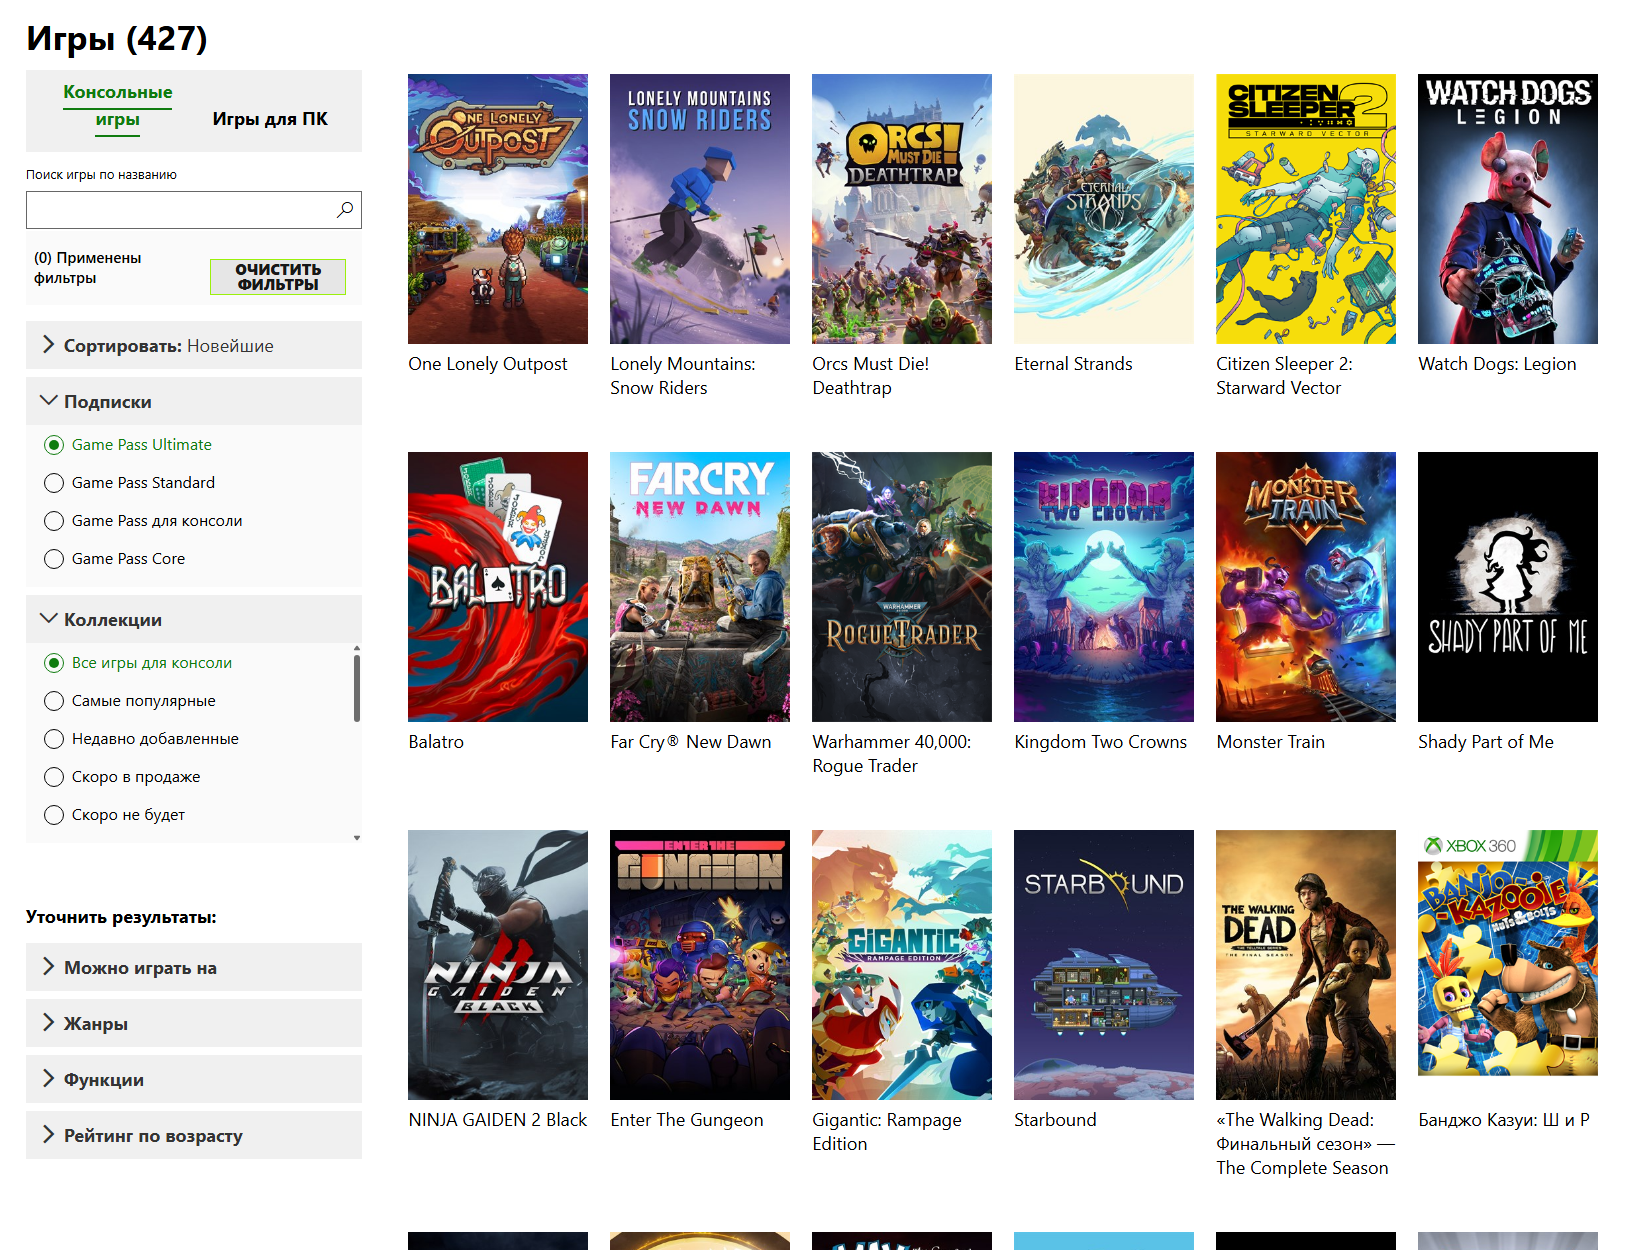Expand the Жанры filter section

point(194,1024)
